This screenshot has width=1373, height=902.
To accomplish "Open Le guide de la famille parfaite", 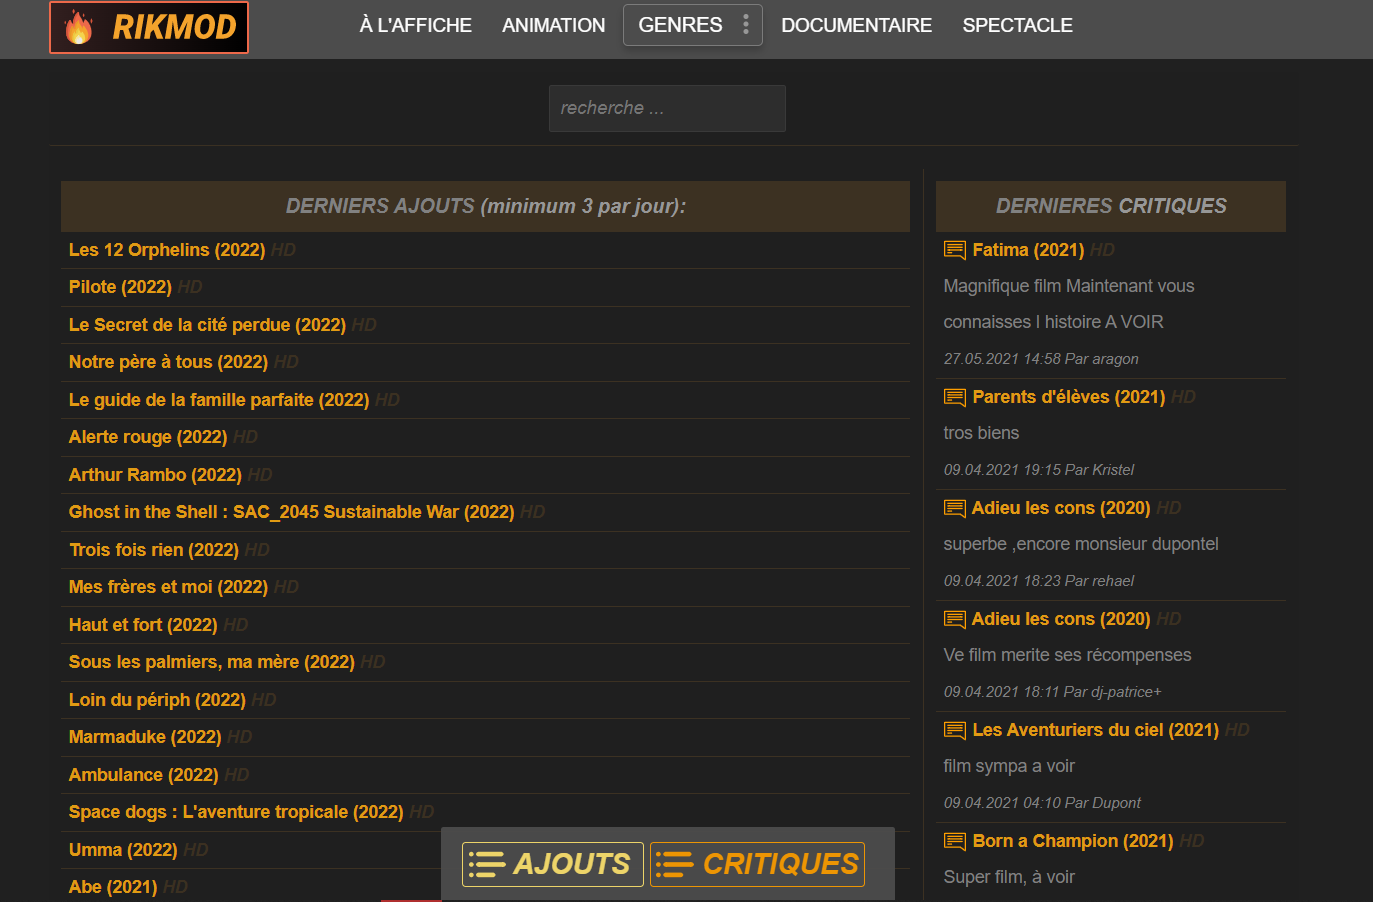I will click(x=219, y=400).
